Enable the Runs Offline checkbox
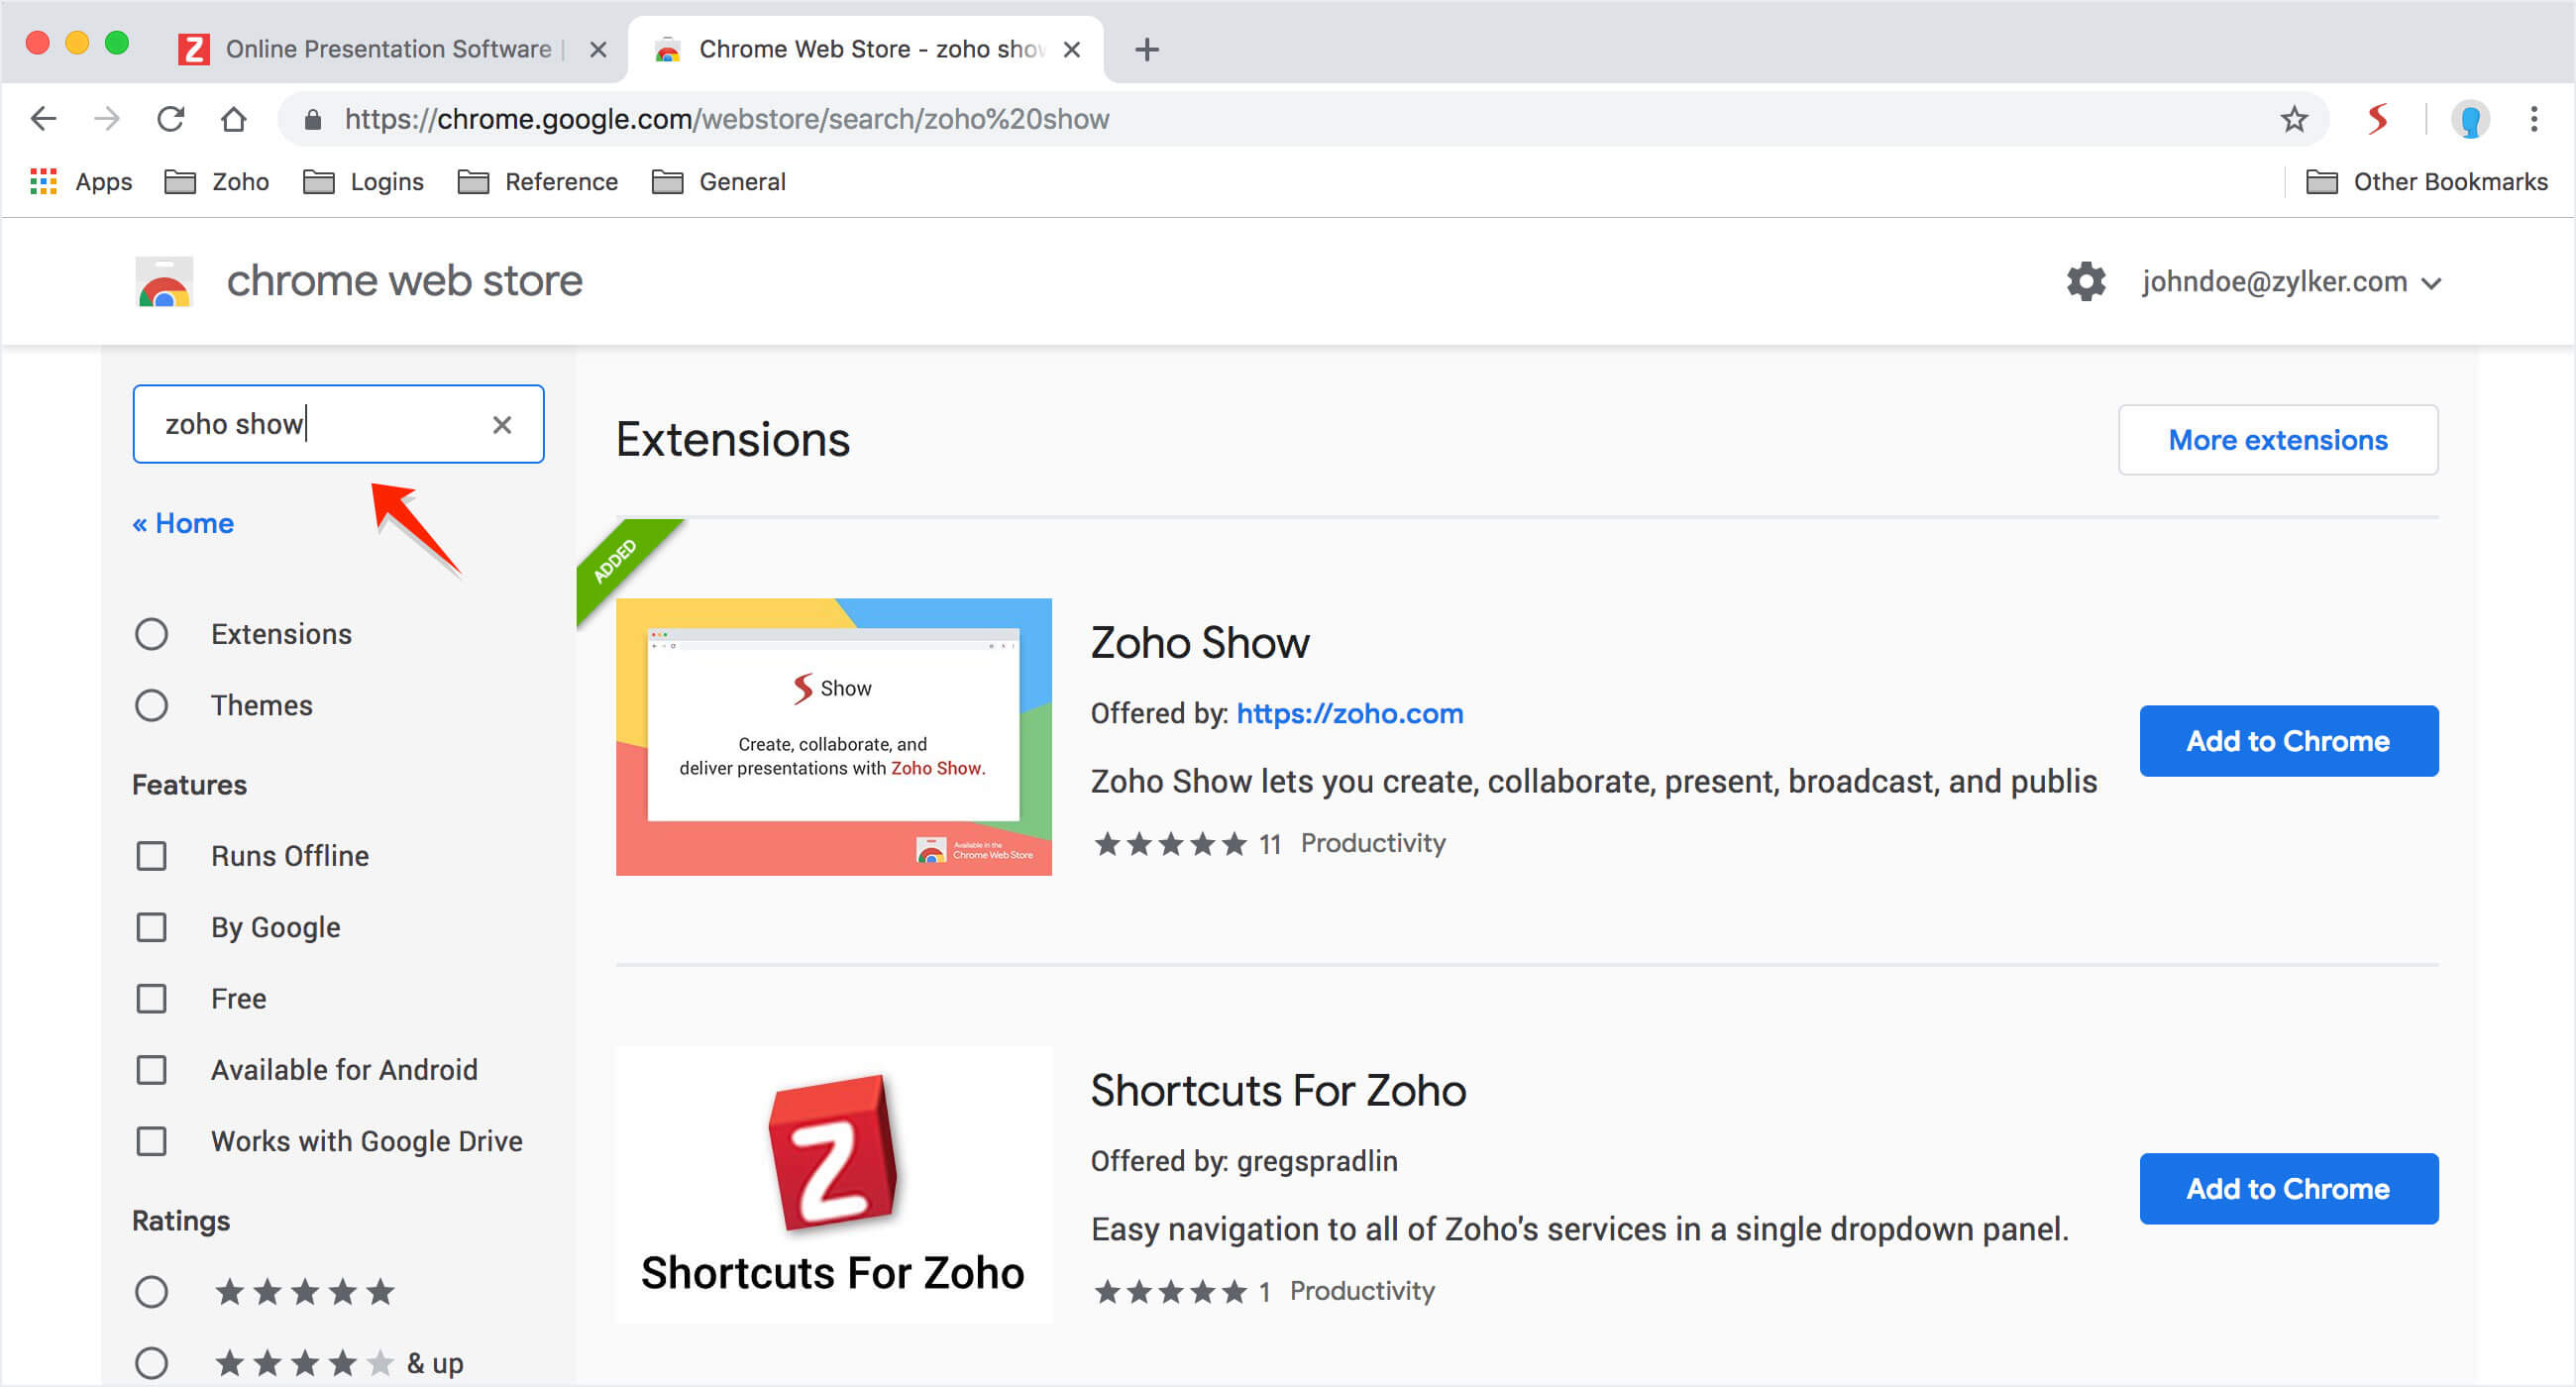 click(152, 856)
